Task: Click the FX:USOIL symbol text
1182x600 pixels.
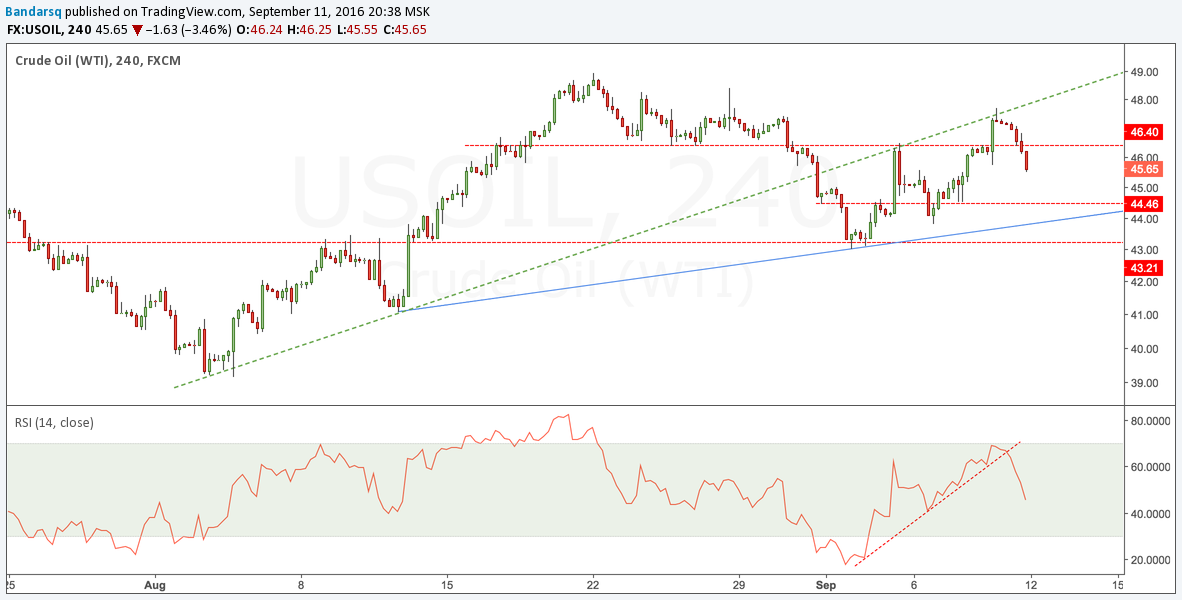Action: [37, 31]
